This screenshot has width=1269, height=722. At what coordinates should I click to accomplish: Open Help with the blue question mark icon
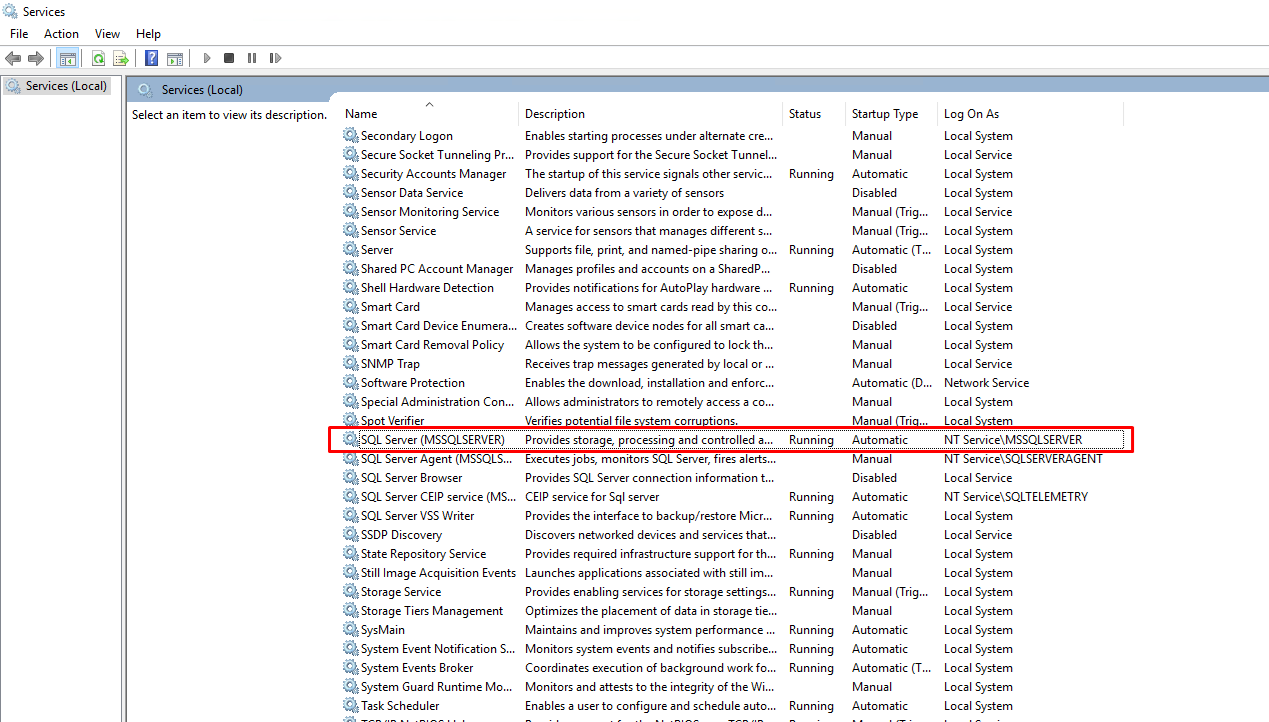pyautogui.click(x=151, y=59)
